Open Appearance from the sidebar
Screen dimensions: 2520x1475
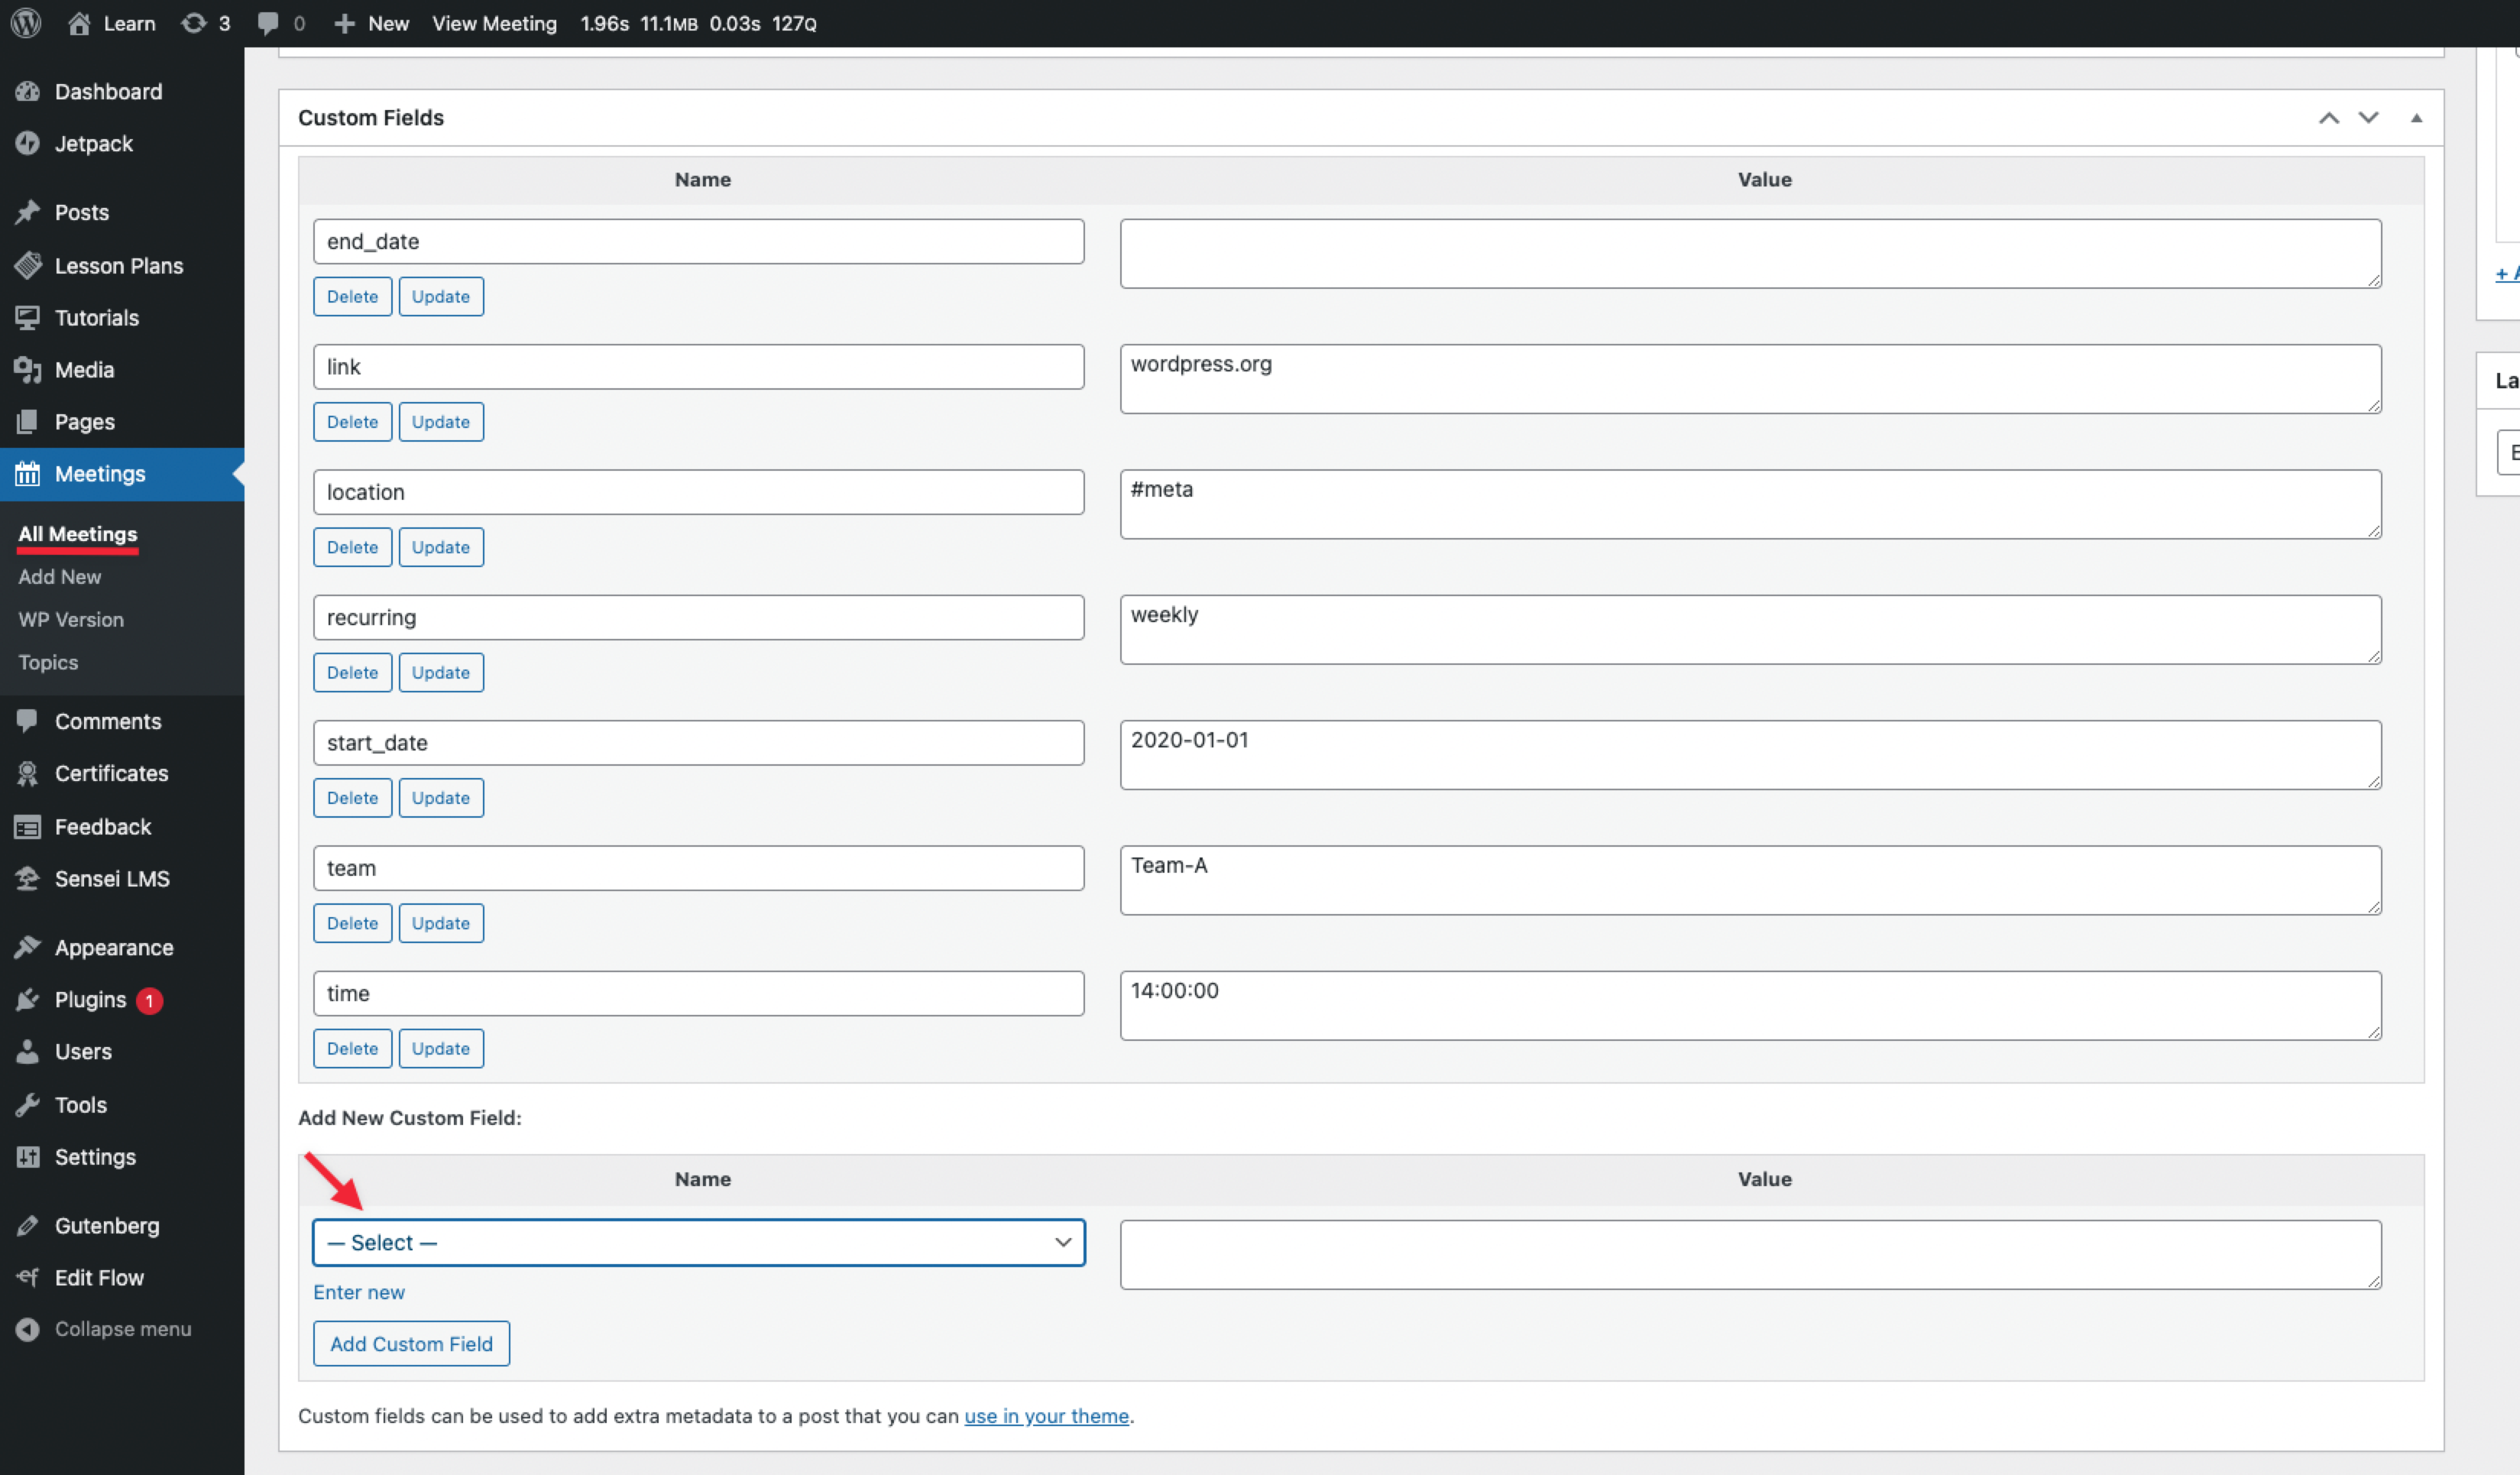tap(113, 946)
